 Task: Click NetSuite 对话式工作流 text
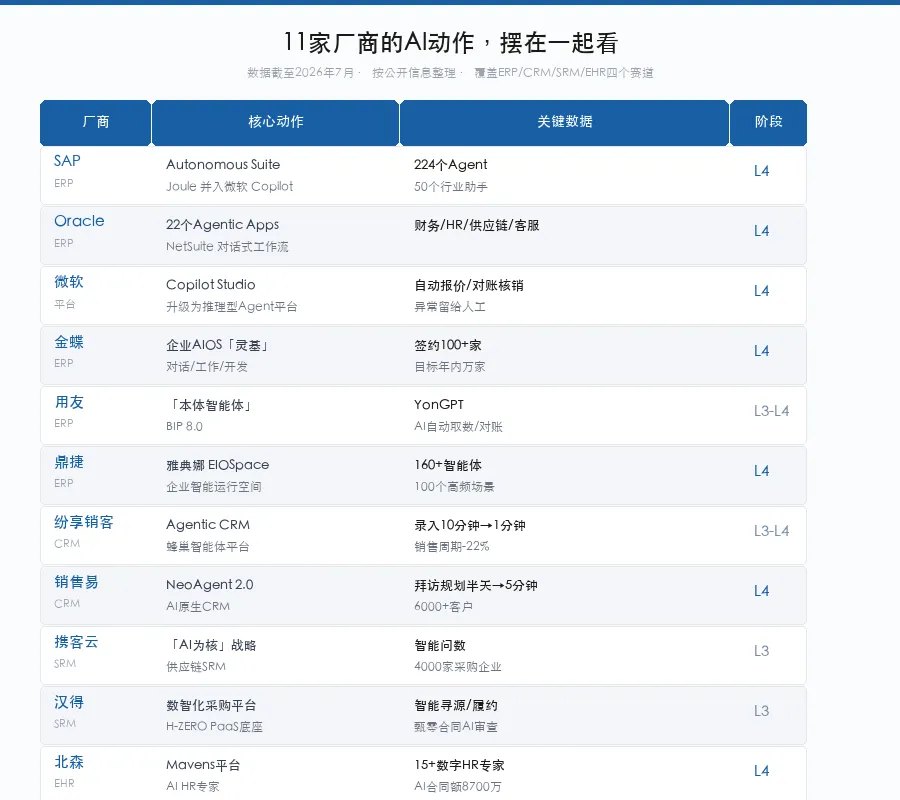(x=227, y=247)
